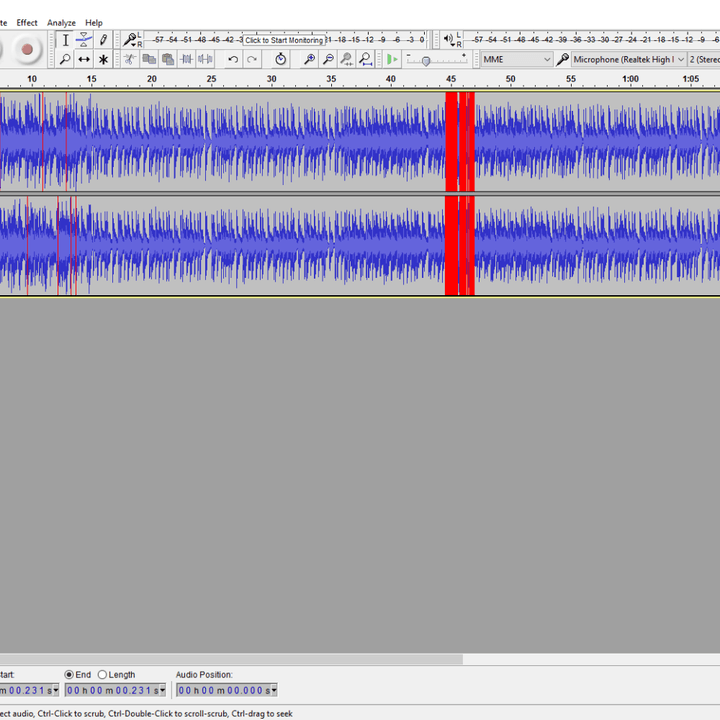Click Trim audio outside selection icon
Screen dimensions: 720x720
(x=186, y=59)
